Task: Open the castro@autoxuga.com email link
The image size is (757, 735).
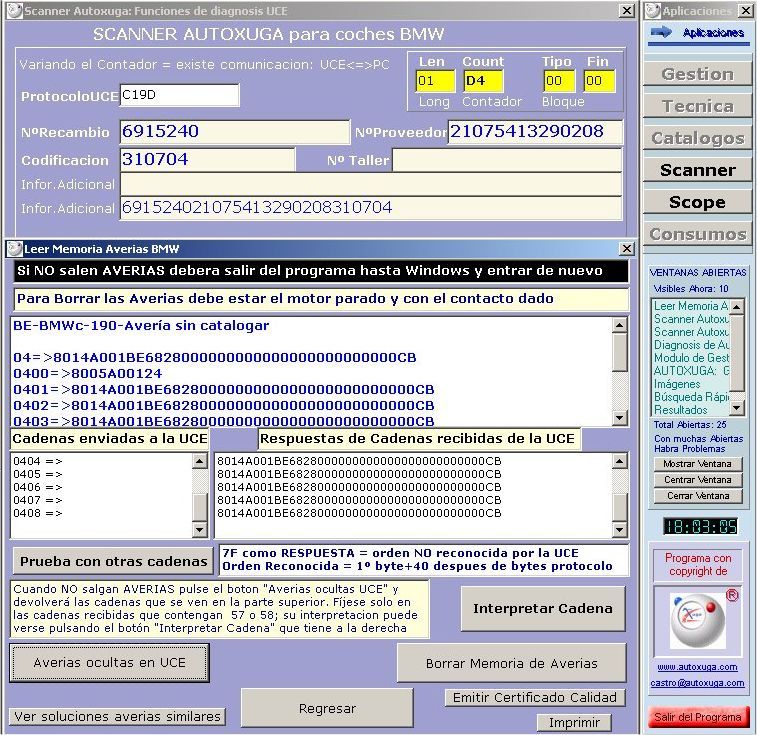Action: pyautogui.click(x=697, y=682)
